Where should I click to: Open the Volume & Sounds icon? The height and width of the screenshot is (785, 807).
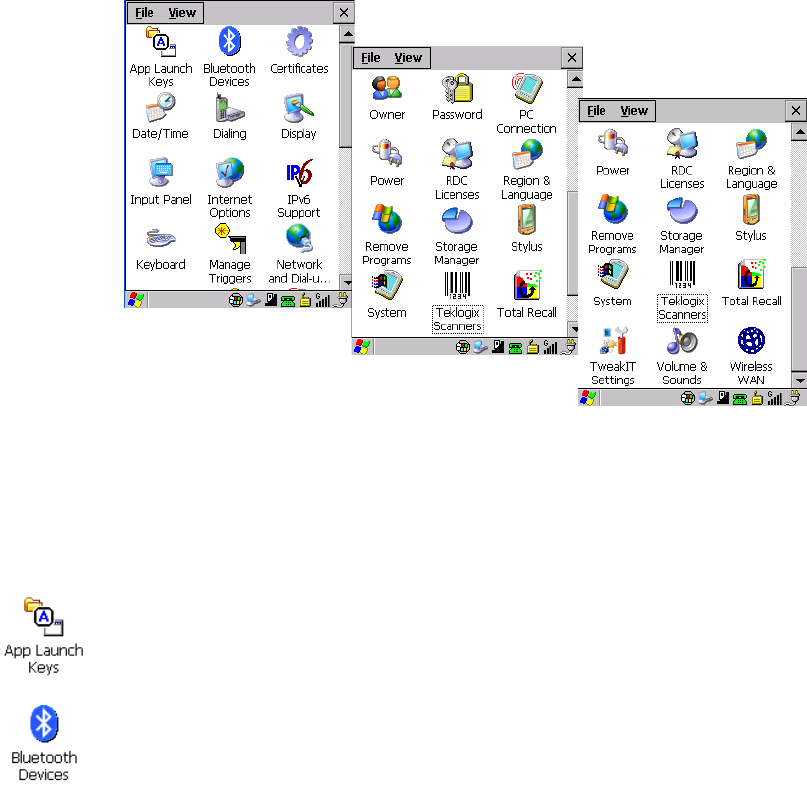point(682,356)
